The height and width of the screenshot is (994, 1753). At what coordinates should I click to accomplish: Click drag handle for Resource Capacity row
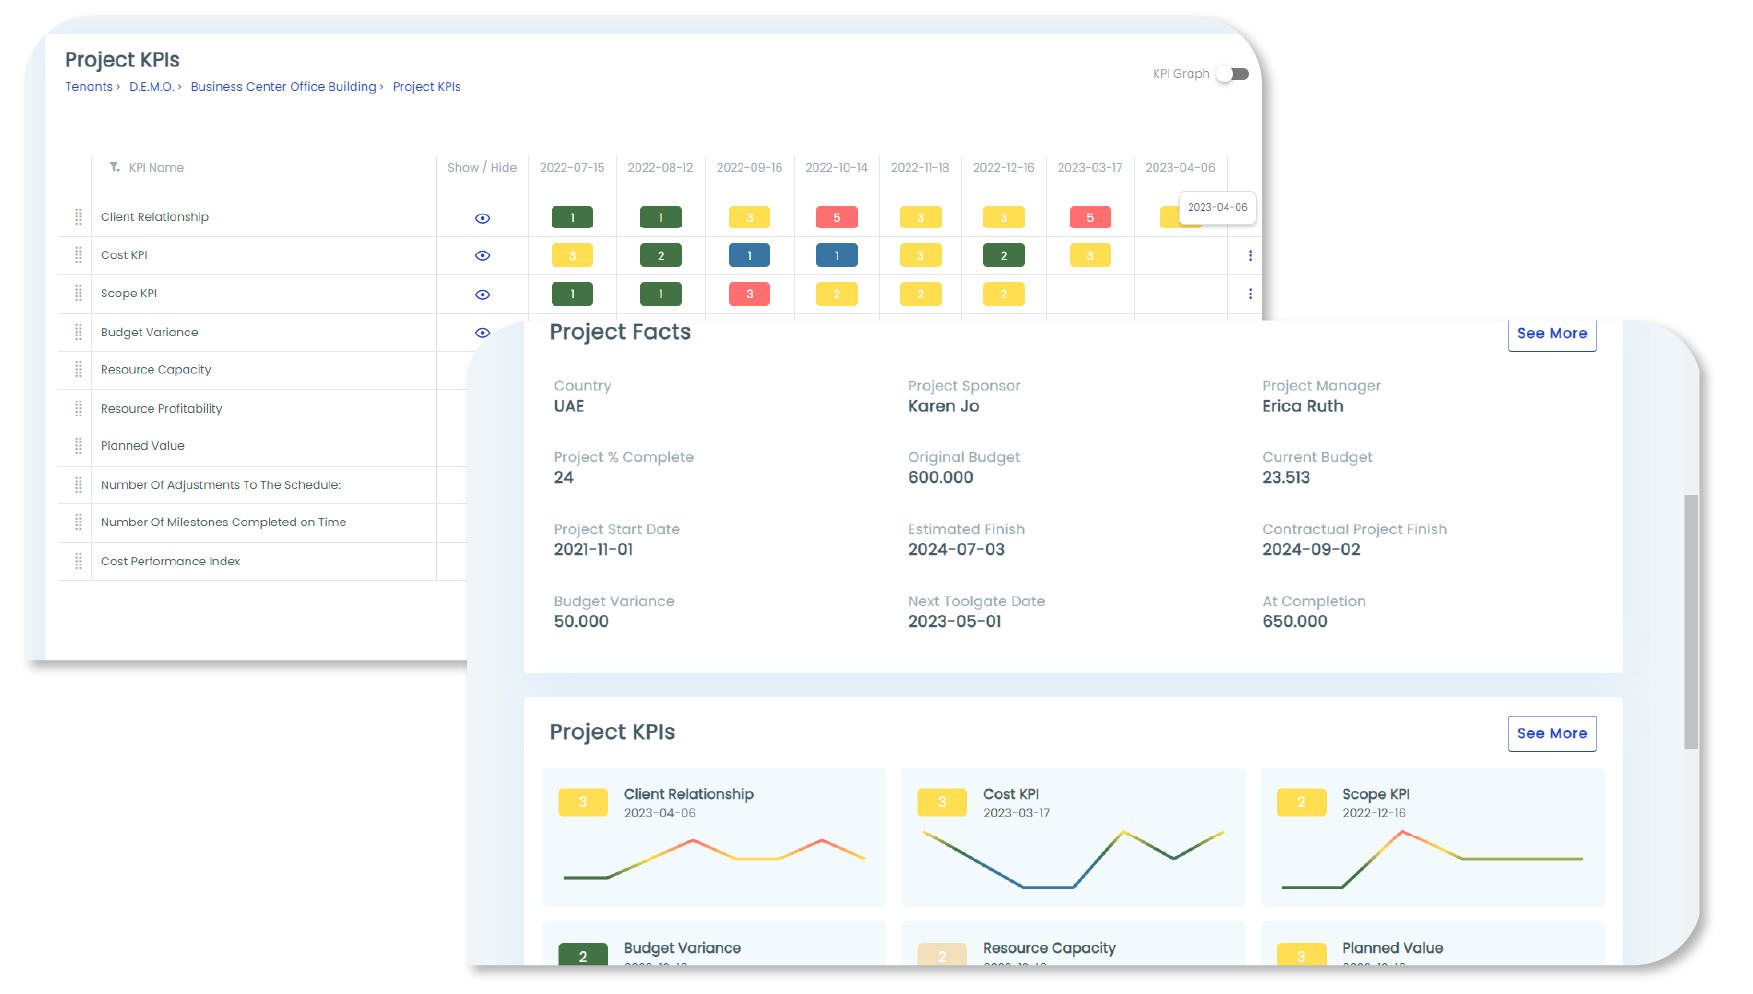[78, 370]
